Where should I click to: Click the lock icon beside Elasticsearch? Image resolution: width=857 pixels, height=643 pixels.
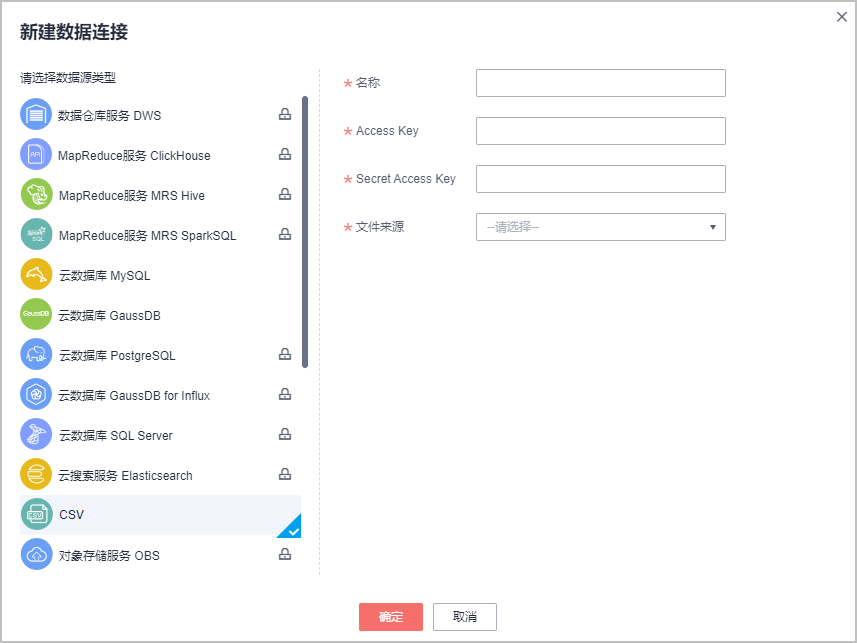tap(285, 474)
